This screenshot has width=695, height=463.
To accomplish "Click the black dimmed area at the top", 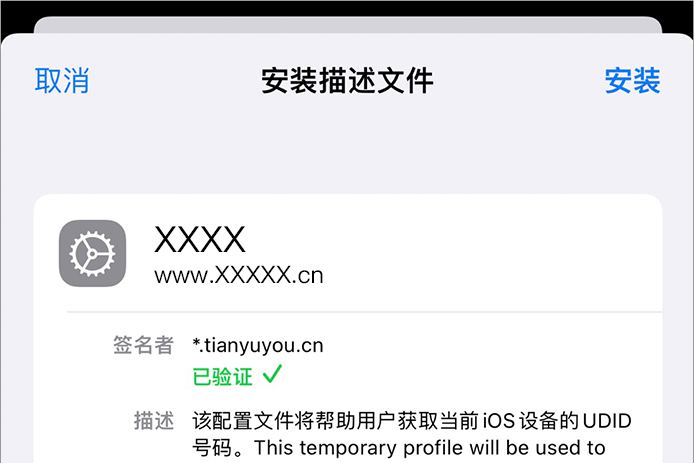I will pyautogui.click(x=348, y=8).
